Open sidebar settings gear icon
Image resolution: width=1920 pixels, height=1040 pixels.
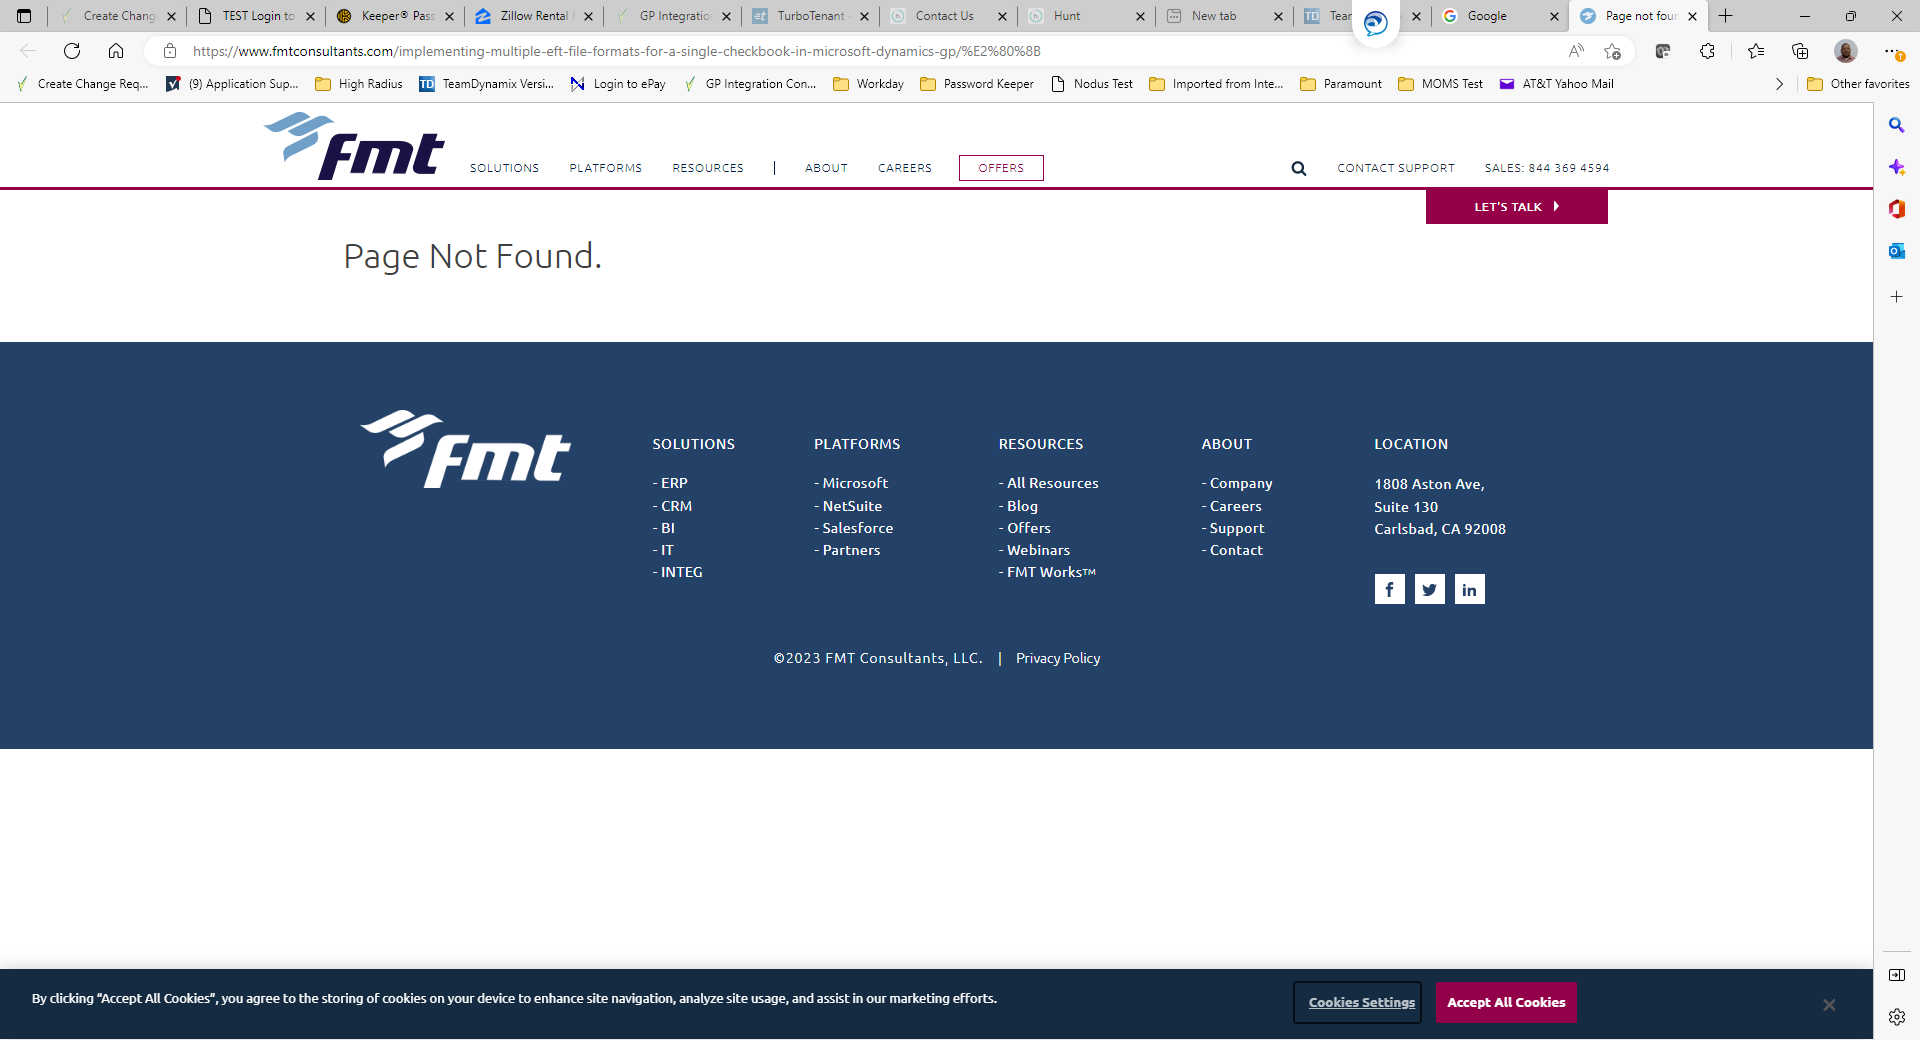pos(1896,1017)
